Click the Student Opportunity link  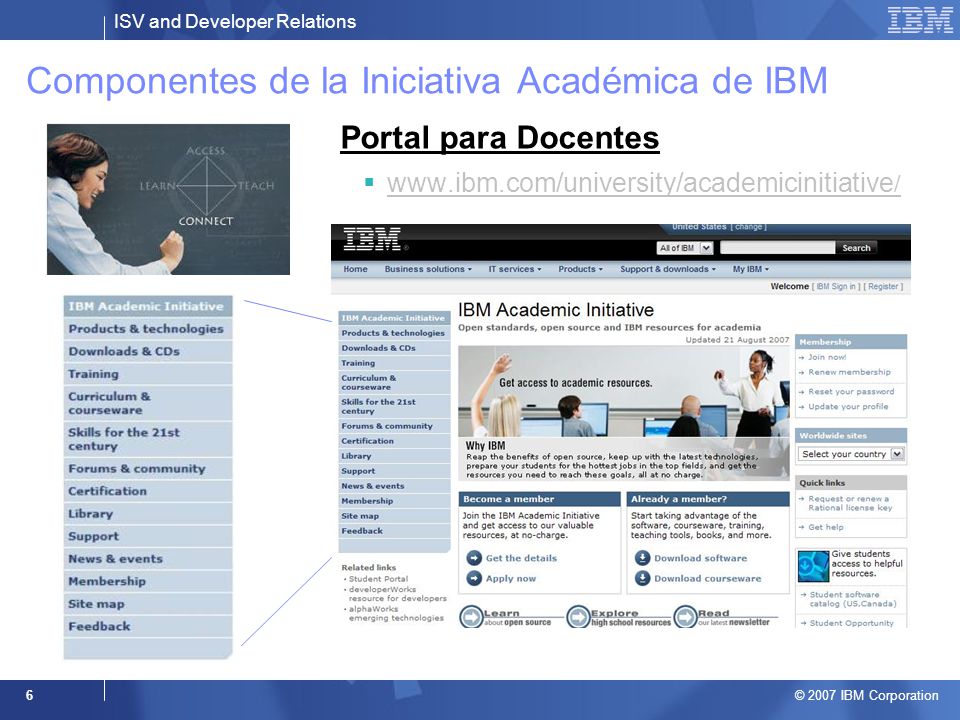pos(851,623)
